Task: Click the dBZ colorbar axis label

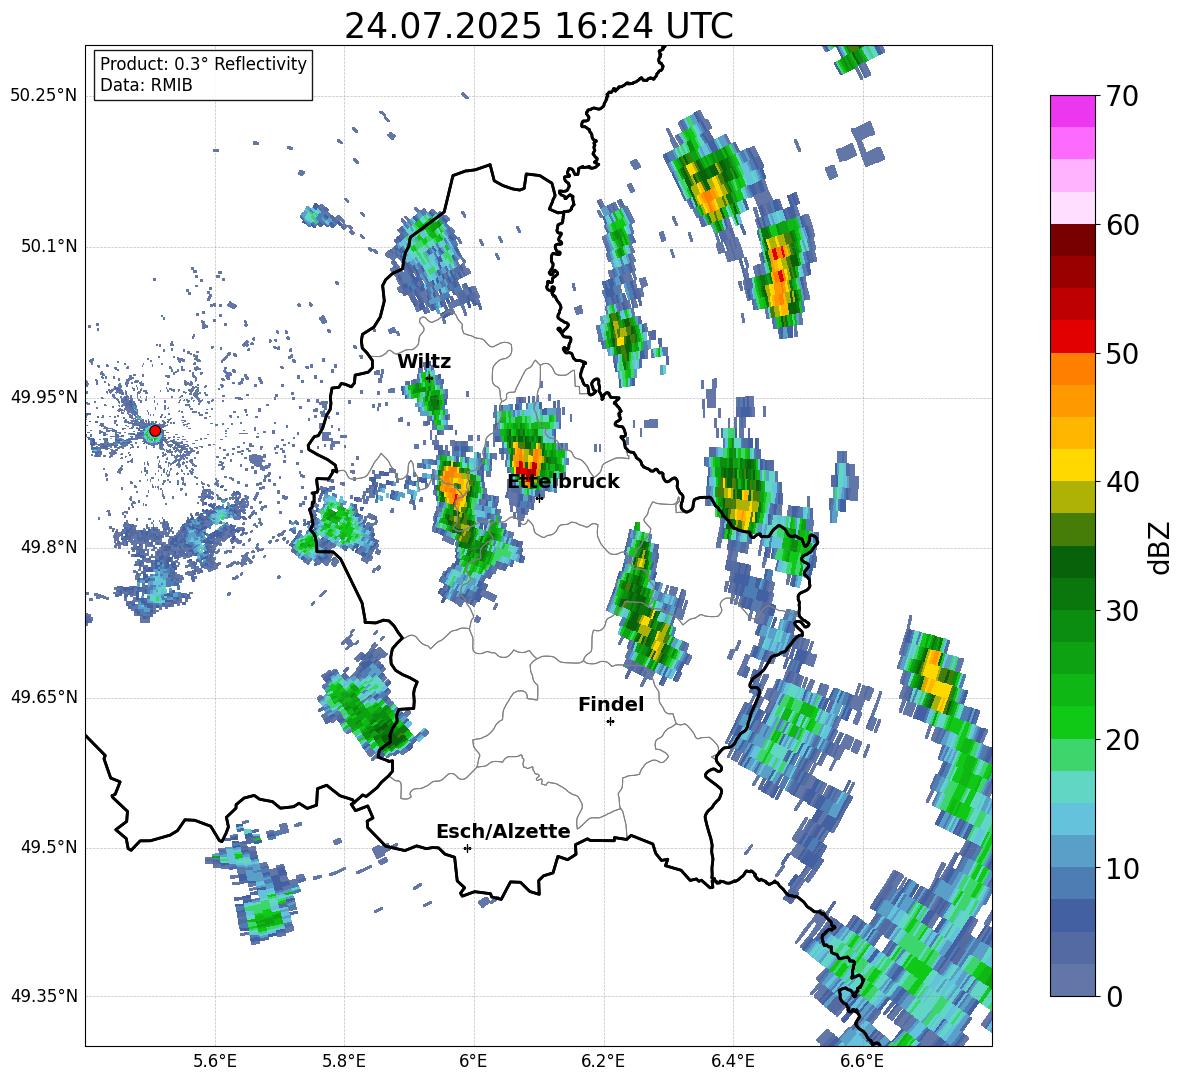Action: coord(1161,547)
